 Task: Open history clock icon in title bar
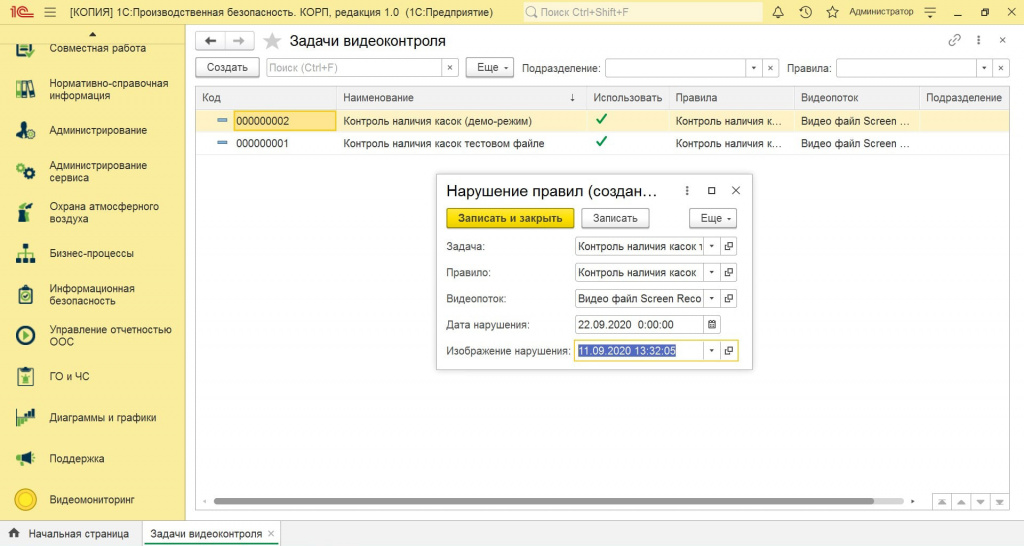coord(805,12)
